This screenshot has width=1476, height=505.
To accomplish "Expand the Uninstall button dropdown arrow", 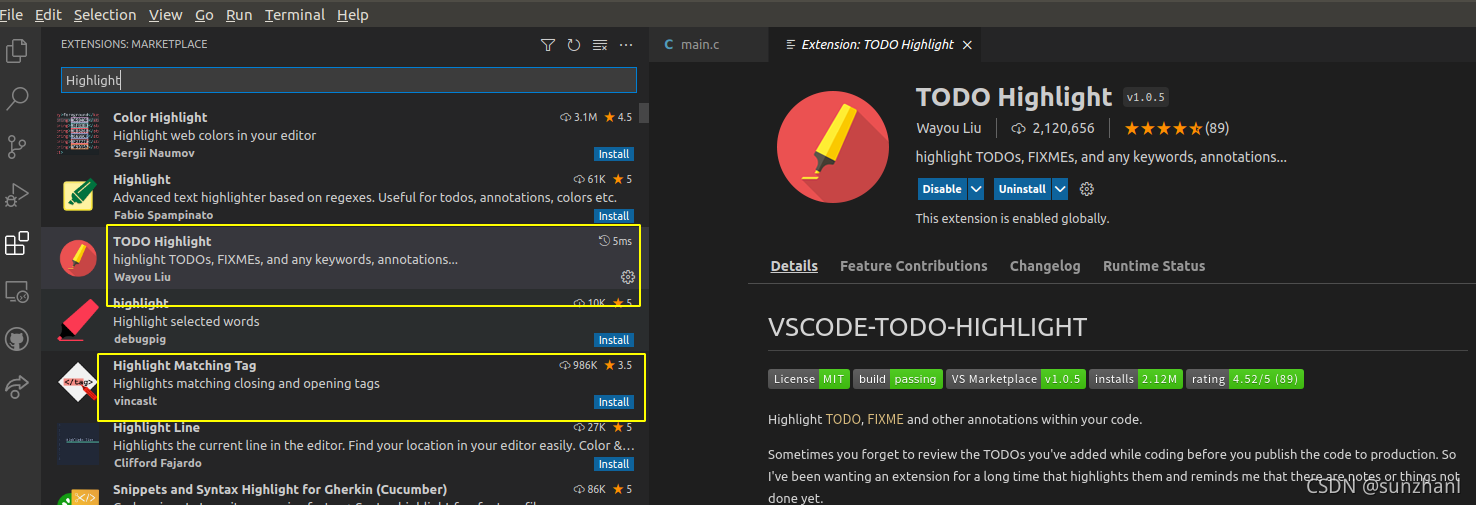I will pyautogui.click(x=1060, y=189).
